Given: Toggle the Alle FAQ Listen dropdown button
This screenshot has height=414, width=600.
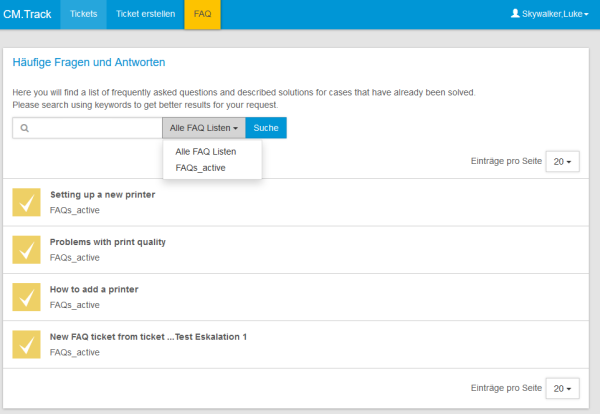Looking at the screenshot, I should tap(204, 128).
